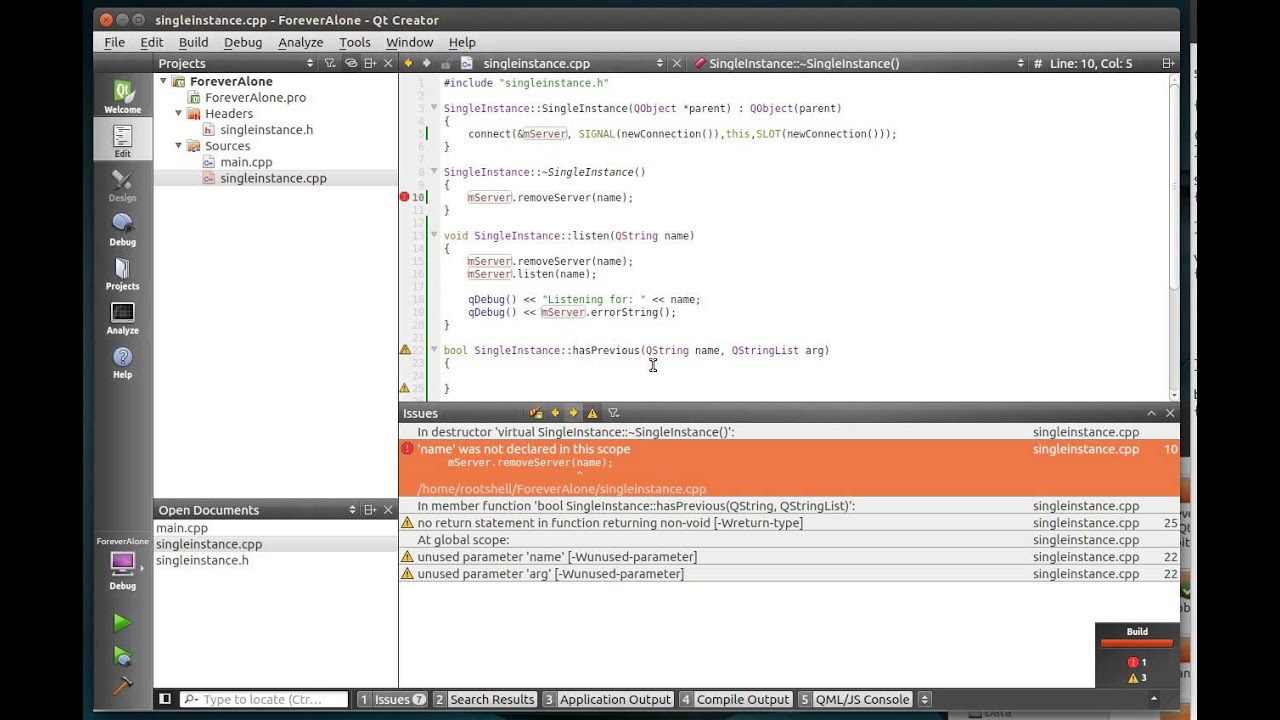Open ForeverAlone.pro in project tree
The width and height of the screenshot is (1280, 720).
255,97
